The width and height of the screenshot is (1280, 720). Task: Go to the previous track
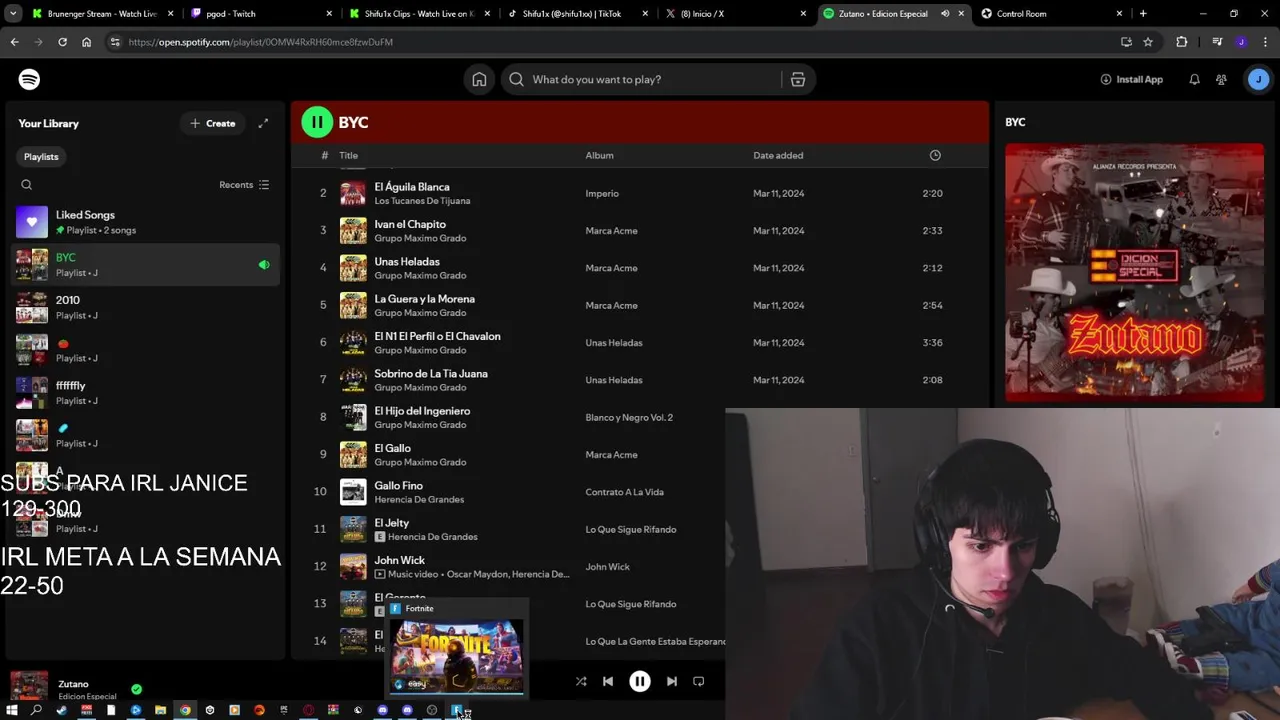(x=608, y=681)
